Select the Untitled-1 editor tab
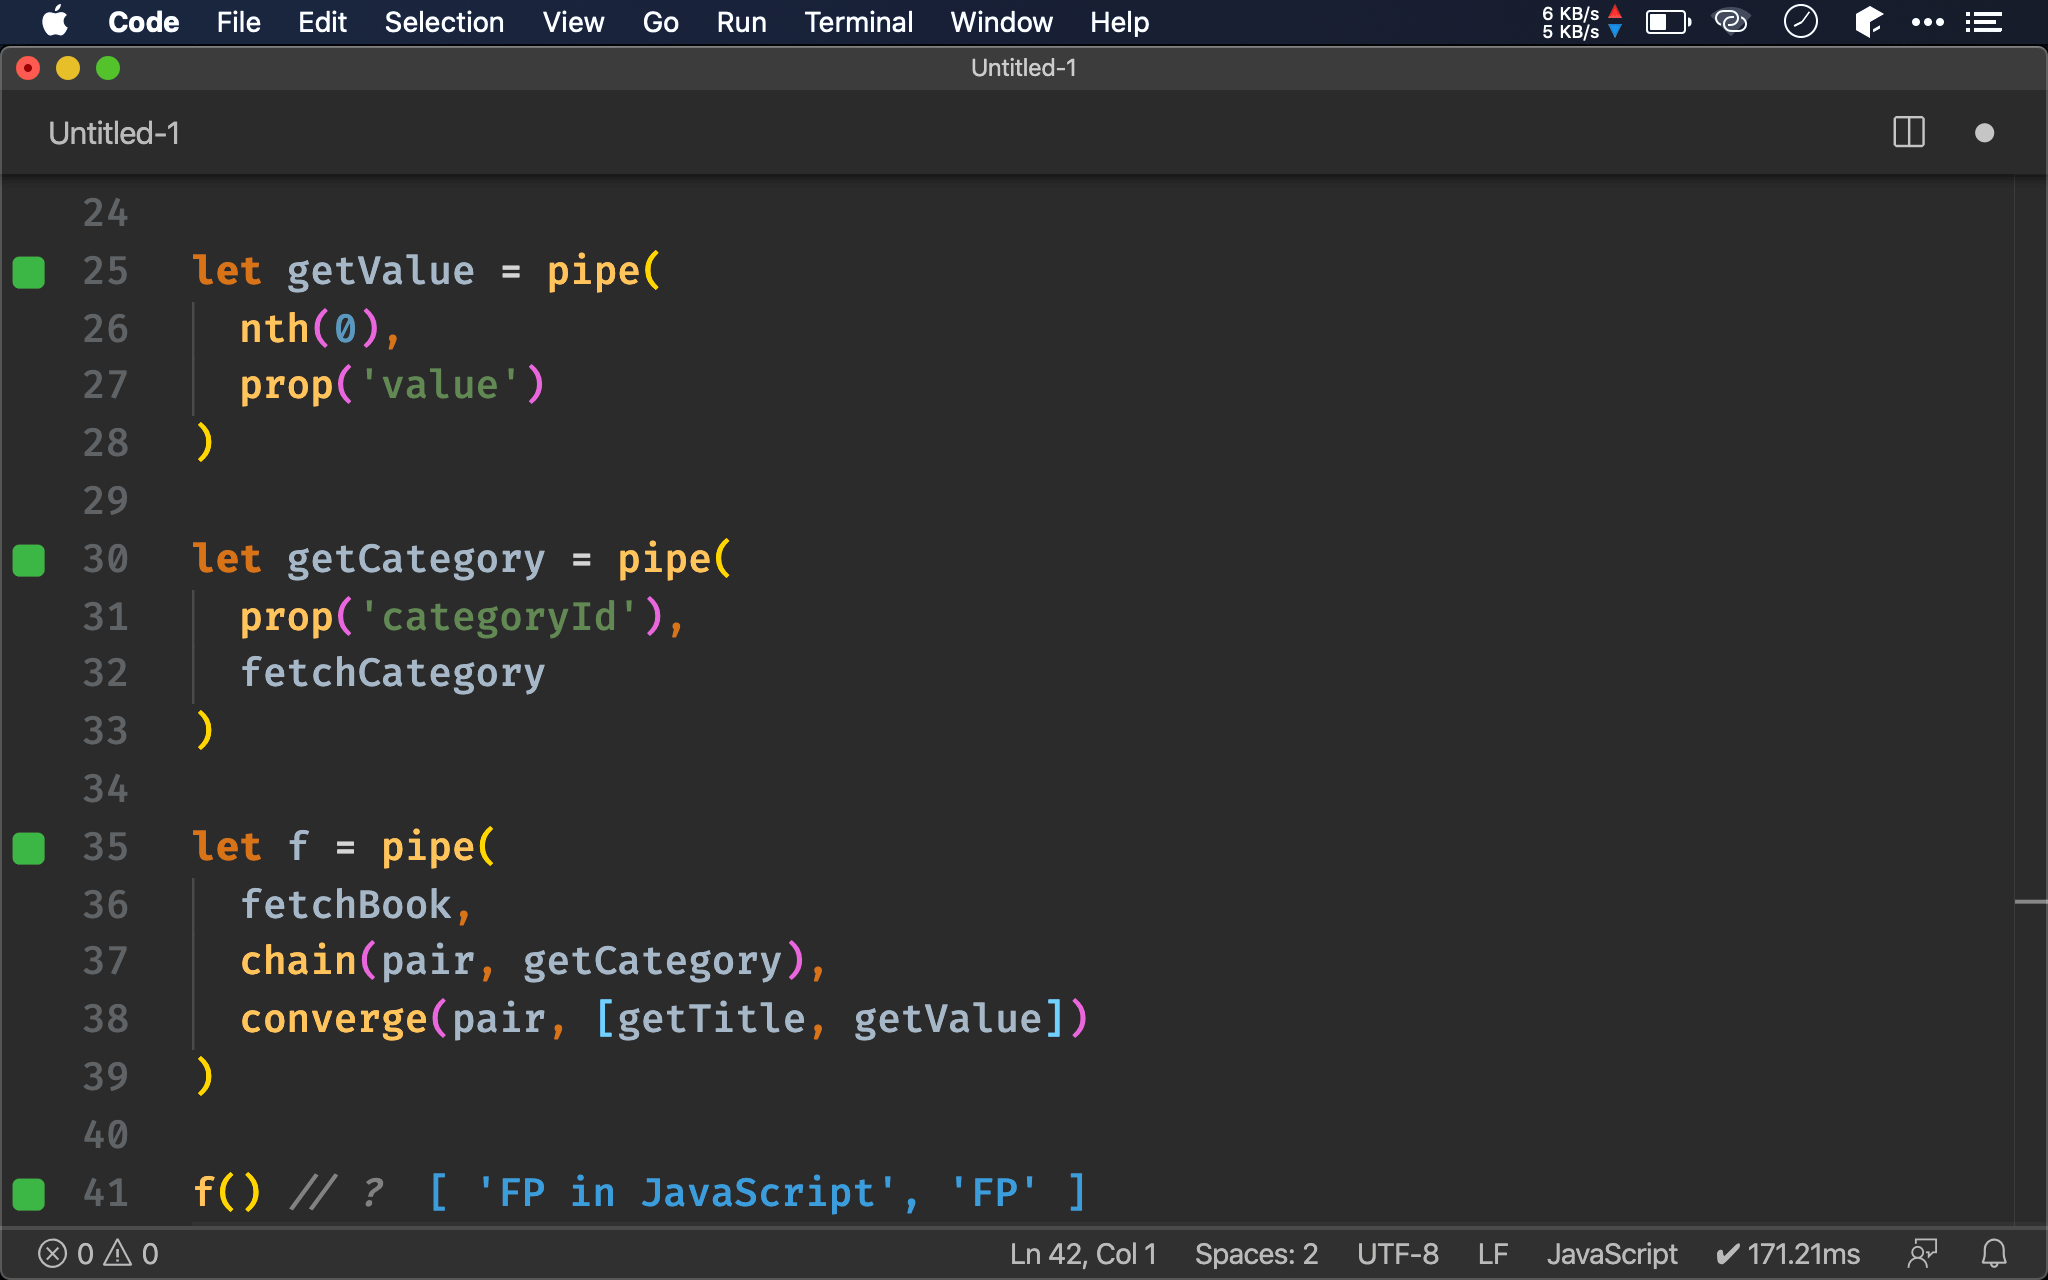 click(114, 133)
